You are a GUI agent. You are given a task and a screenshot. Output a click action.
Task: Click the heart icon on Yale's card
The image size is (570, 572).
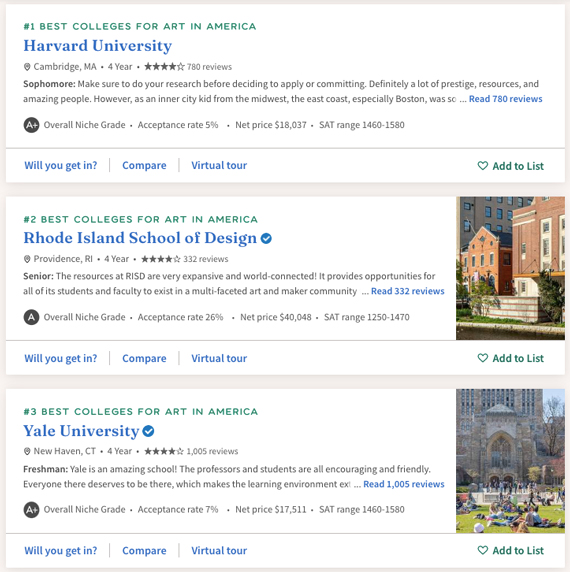(482, 550)
